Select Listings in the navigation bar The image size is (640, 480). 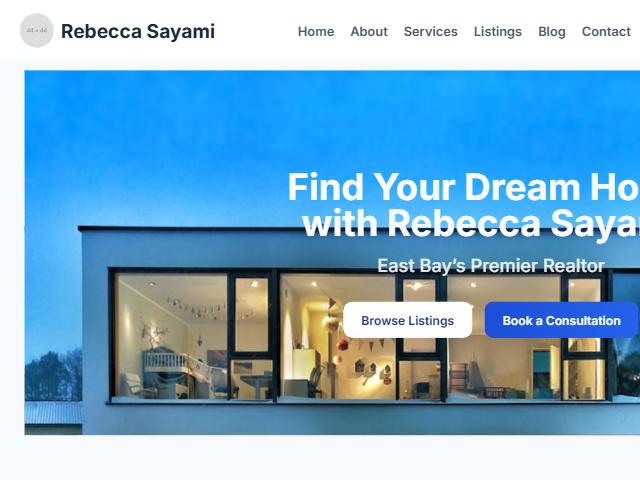(498, 31)
